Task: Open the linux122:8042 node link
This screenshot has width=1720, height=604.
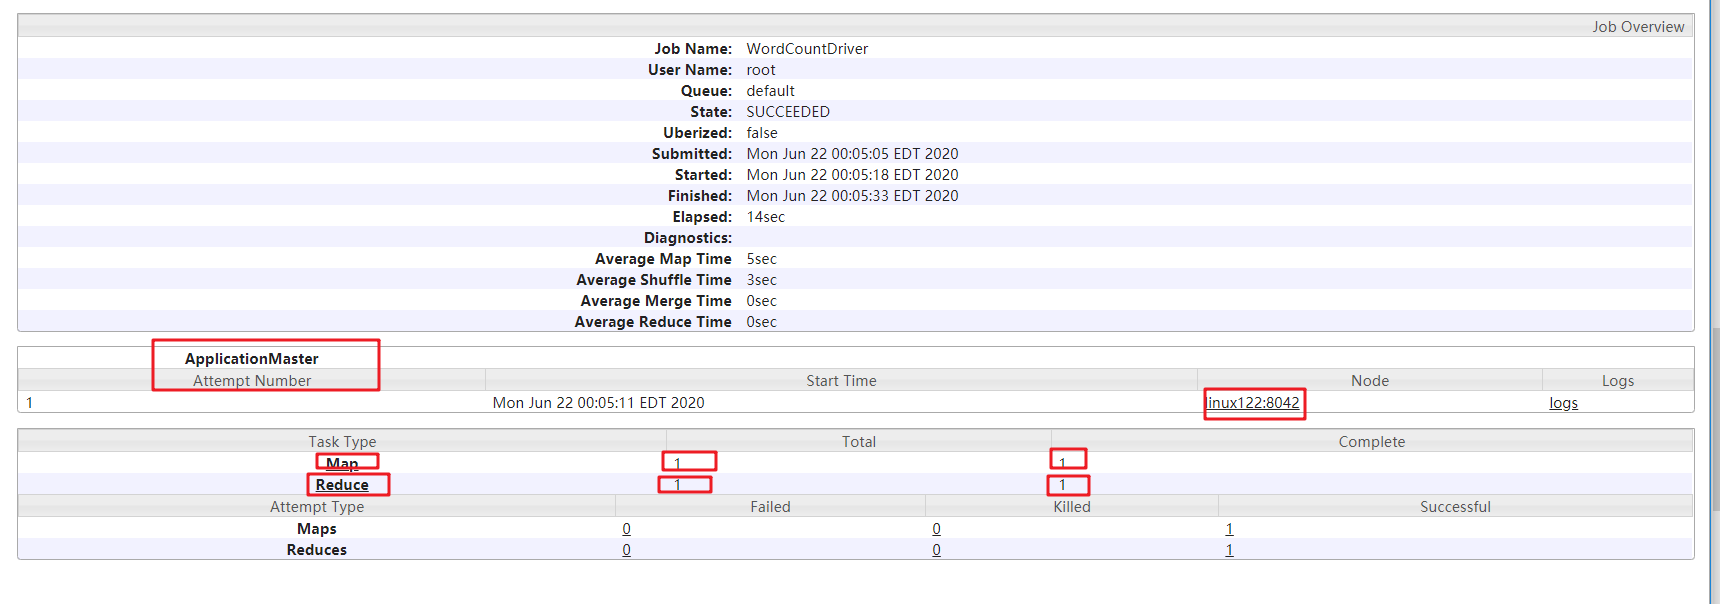Action: tap(1254, 402)
